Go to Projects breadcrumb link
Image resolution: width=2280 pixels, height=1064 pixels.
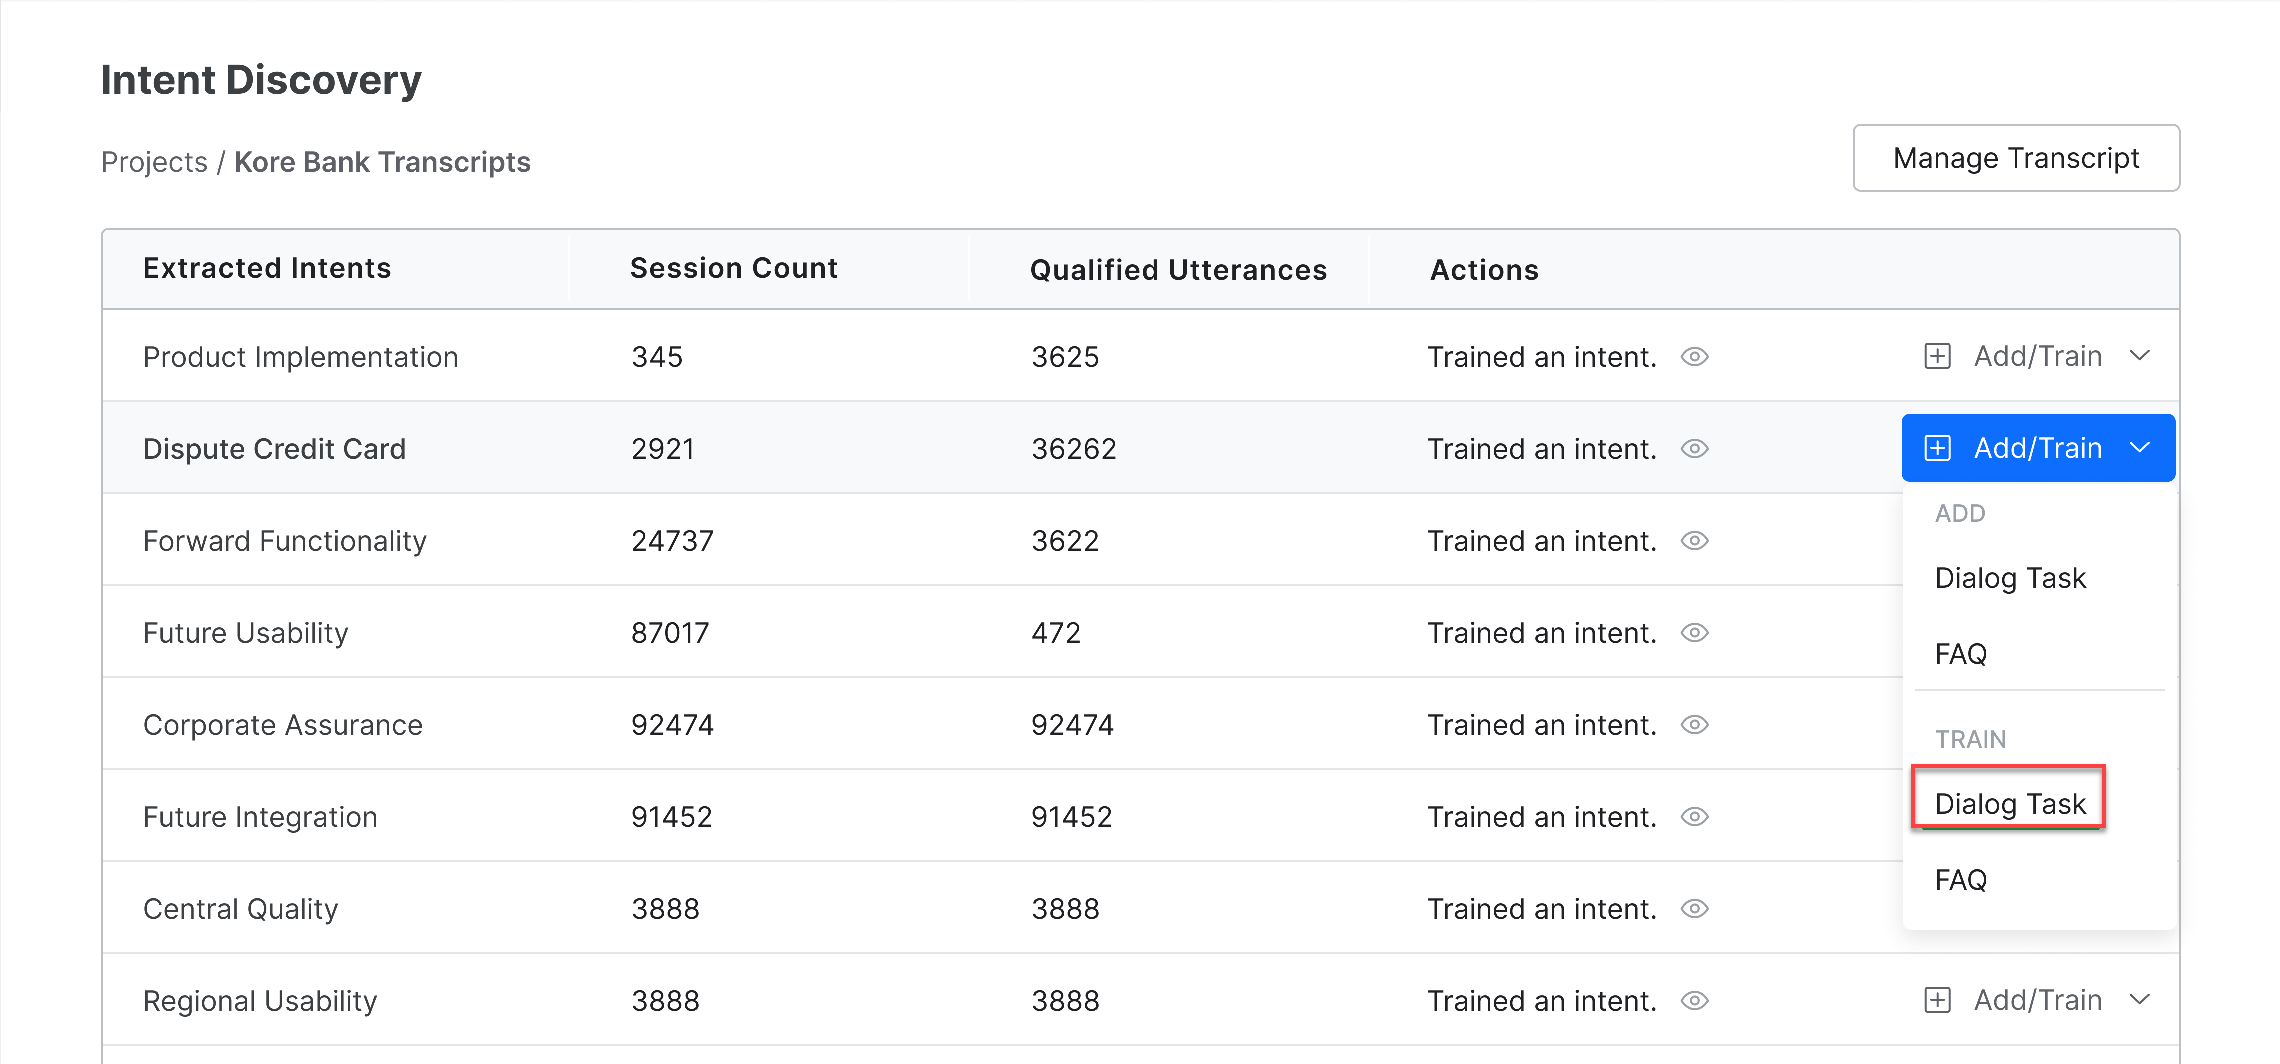coord(154,162)
